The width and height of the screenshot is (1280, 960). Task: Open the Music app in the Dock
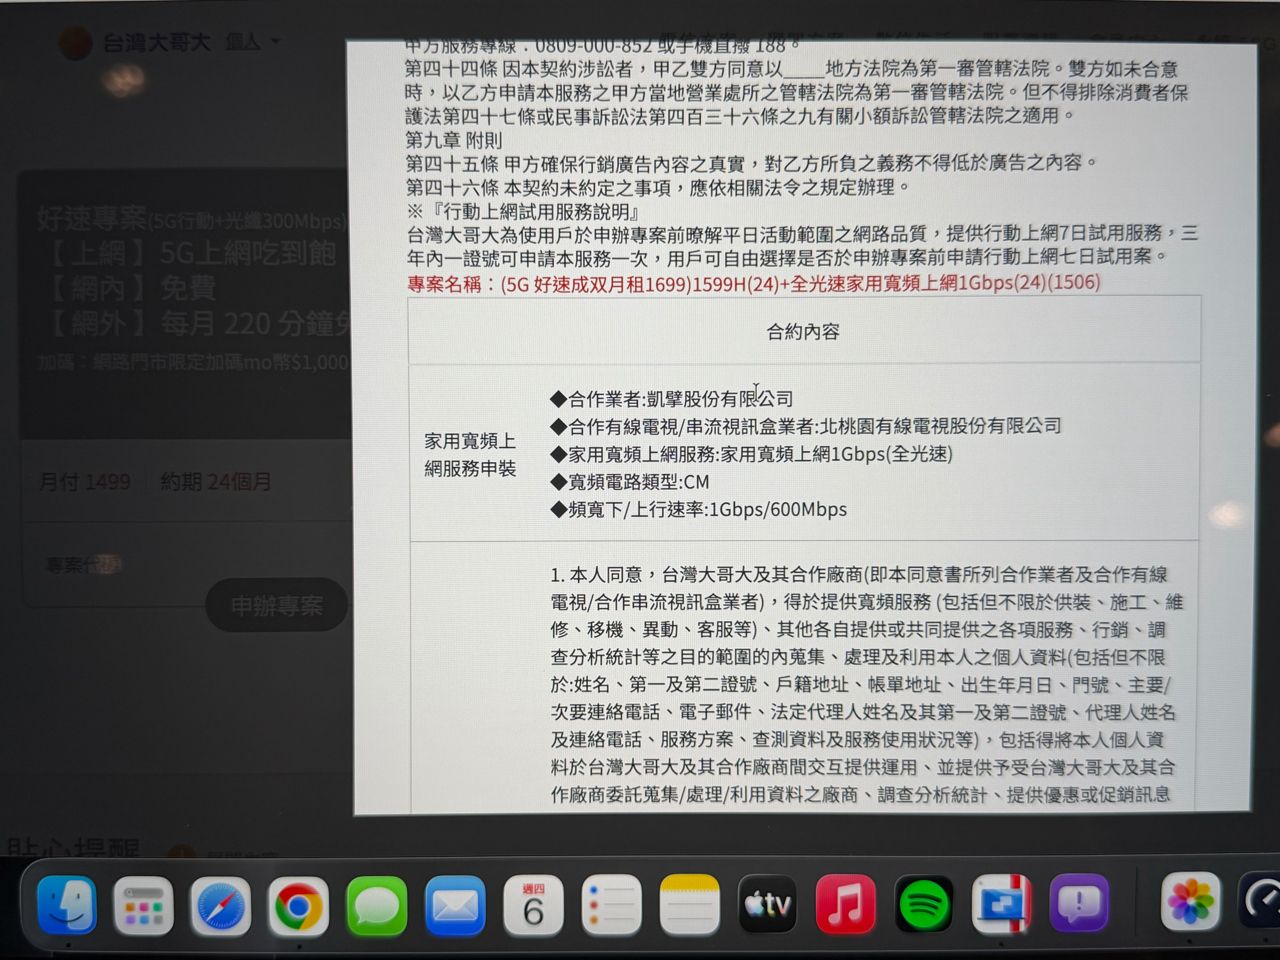(x=845, y=905)
